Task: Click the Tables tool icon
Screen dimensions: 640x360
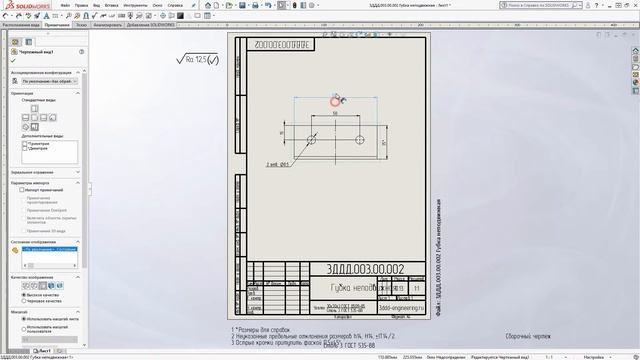Action: [x=207, y=16]
